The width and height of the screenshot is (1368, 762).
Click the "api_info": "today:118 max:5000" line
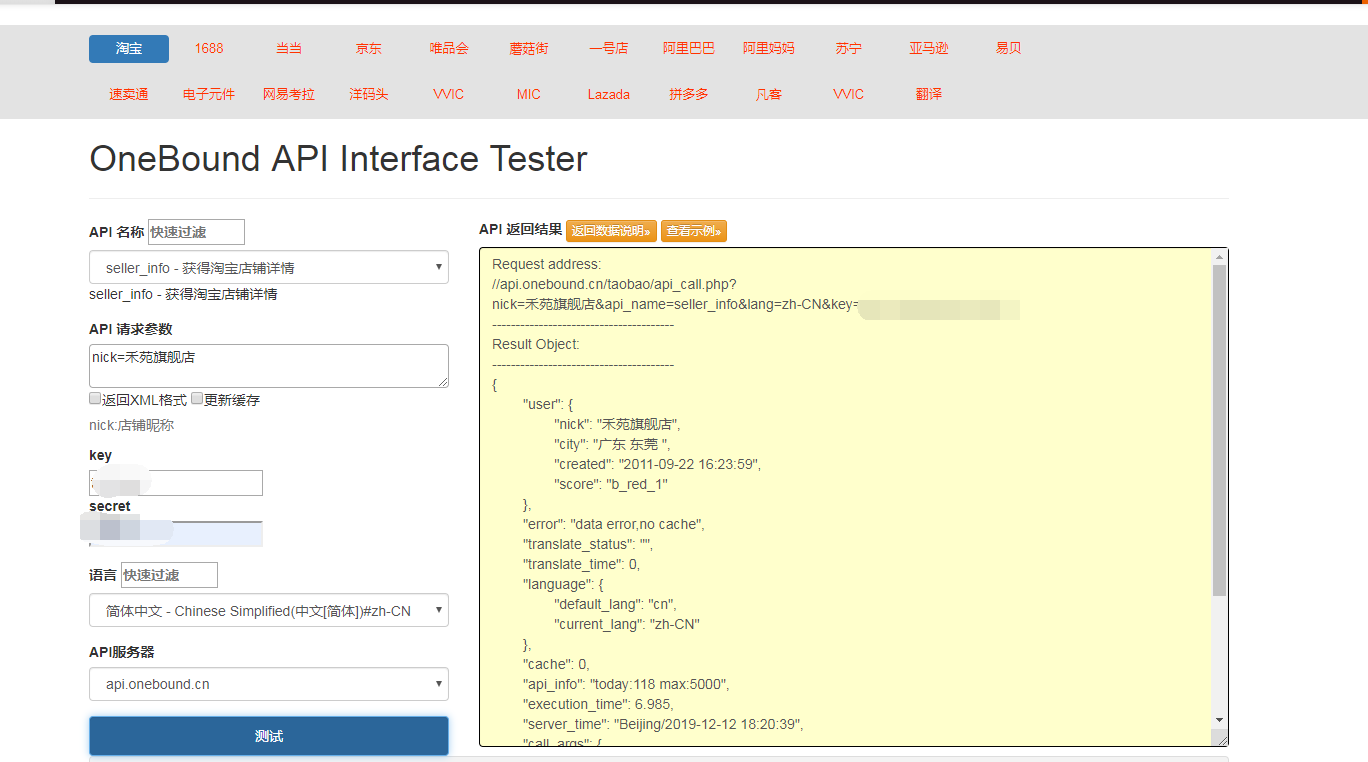point(626,685)
